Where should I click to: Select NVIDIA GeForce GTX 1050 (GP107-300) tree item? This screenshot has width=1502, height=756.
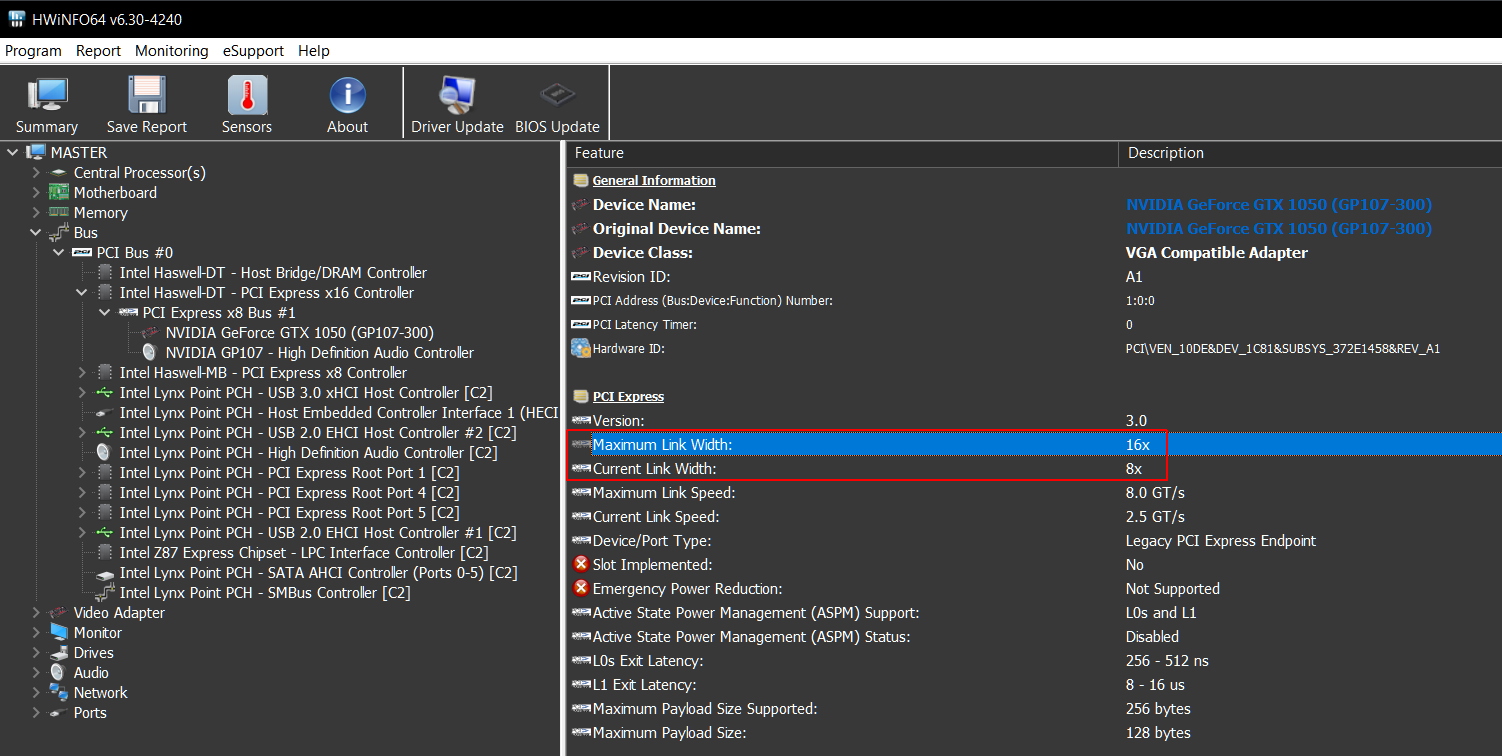300,332
